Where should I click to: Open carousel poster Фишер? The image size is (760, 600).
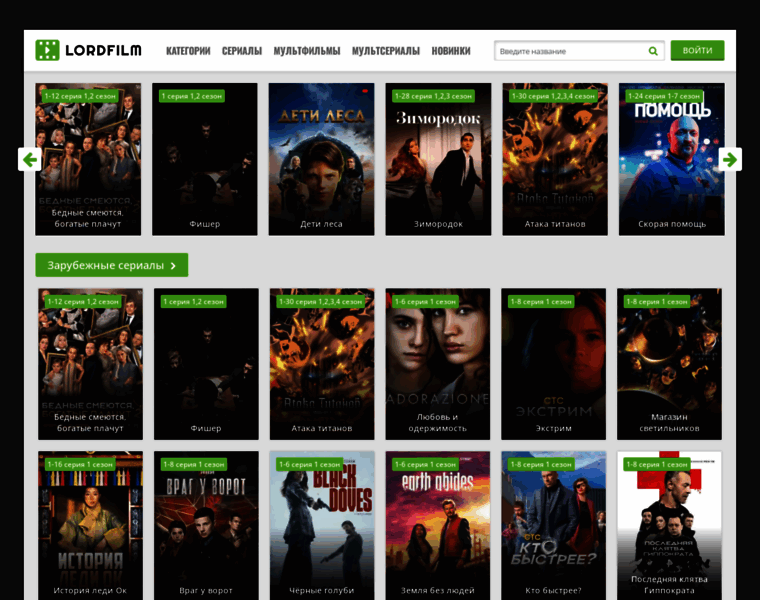pos(205,159)
